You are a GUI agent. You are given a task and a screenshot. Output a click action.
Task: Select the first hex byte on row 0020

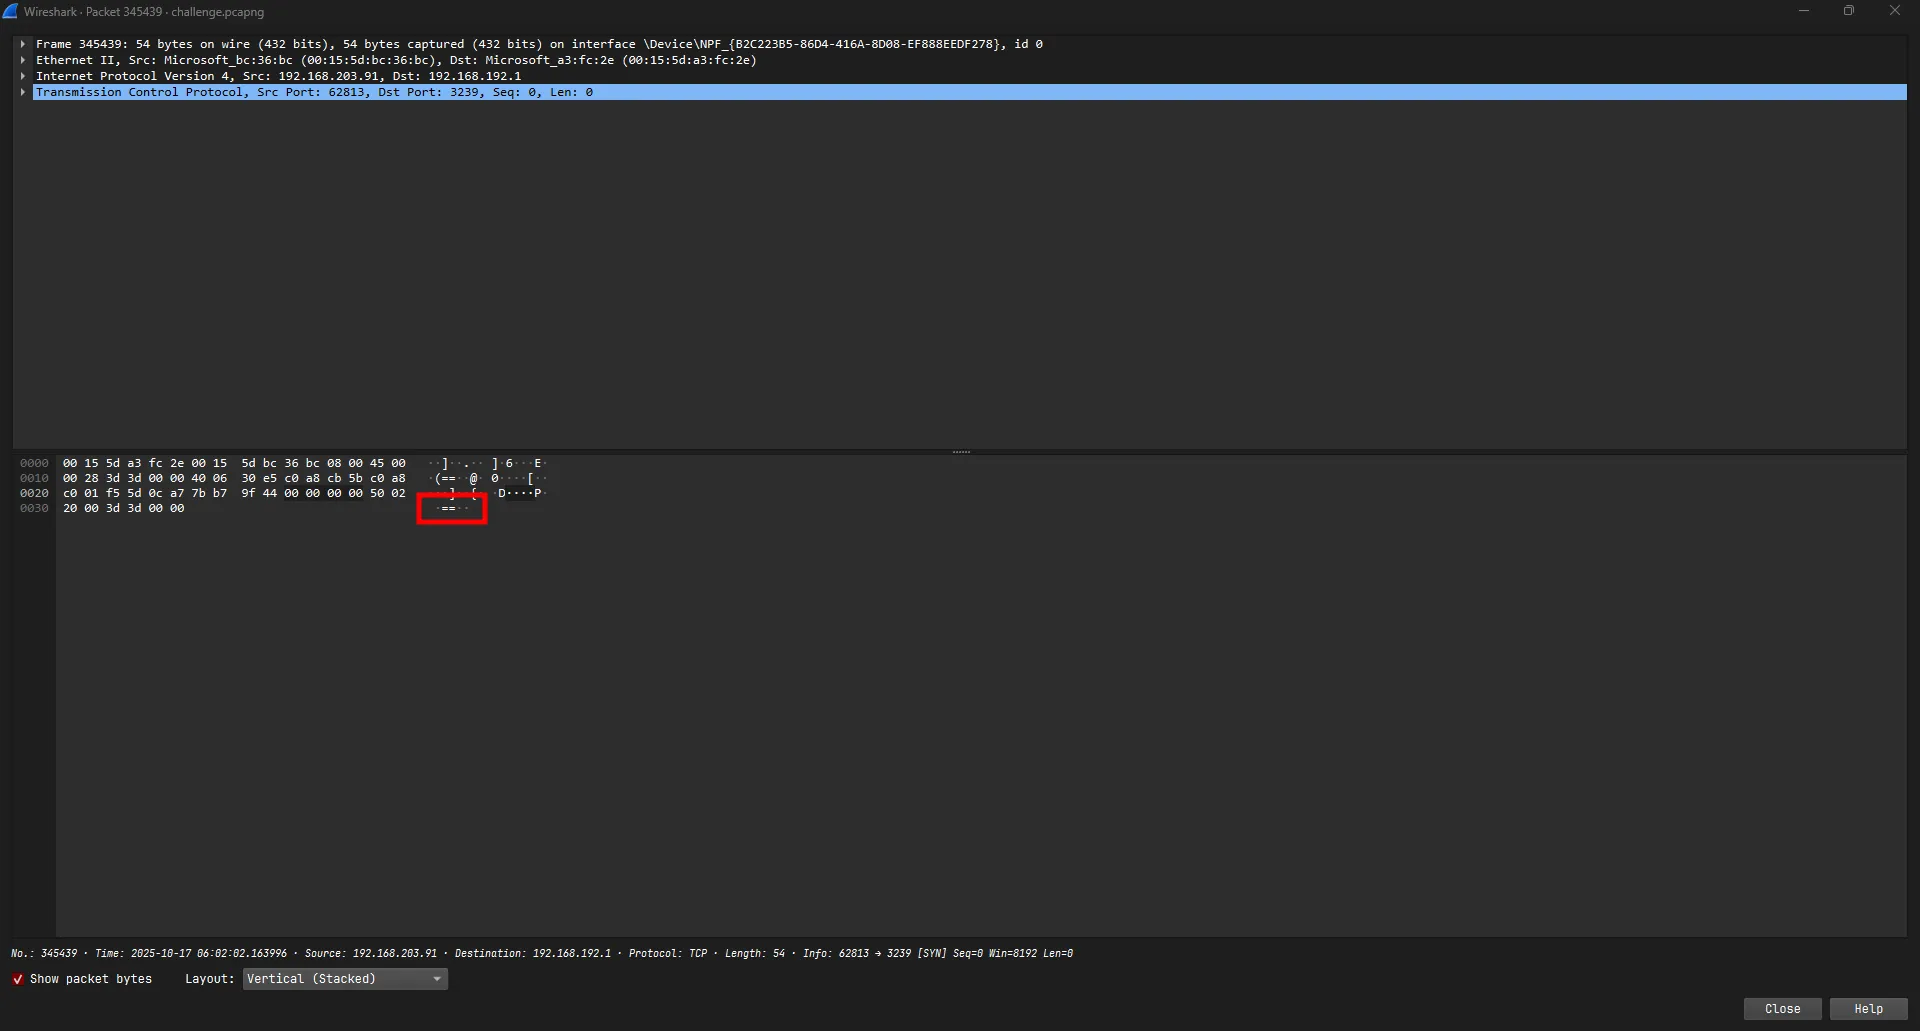pos(70,494)
